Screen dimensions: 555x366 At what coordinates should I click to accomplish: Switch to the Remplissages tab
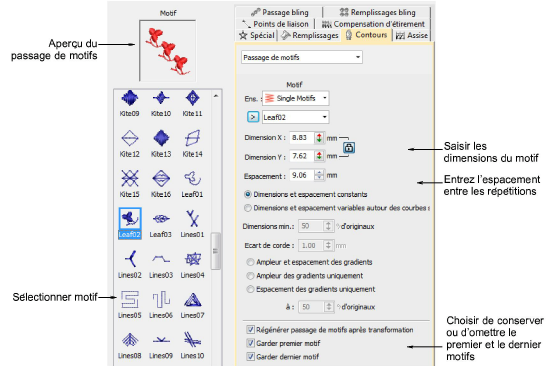click(310, 35)
